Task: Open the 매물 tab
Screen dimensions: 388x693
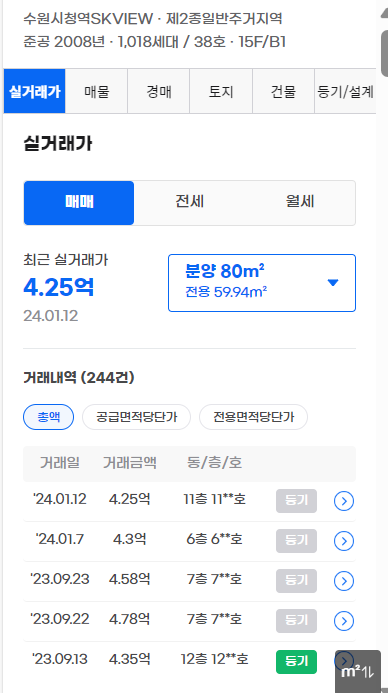Action: (96, 91)
